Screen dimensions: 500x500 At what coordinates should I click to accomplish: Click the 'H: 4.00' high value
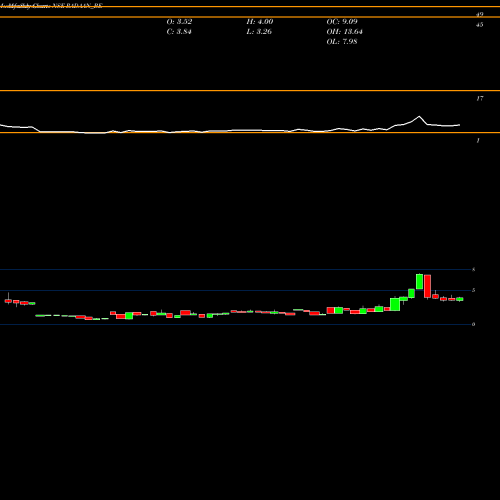(x=260, y=22)
